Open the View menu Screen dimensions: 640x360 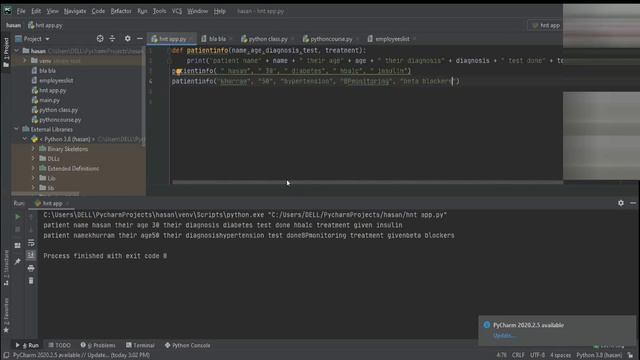point(52,11)
